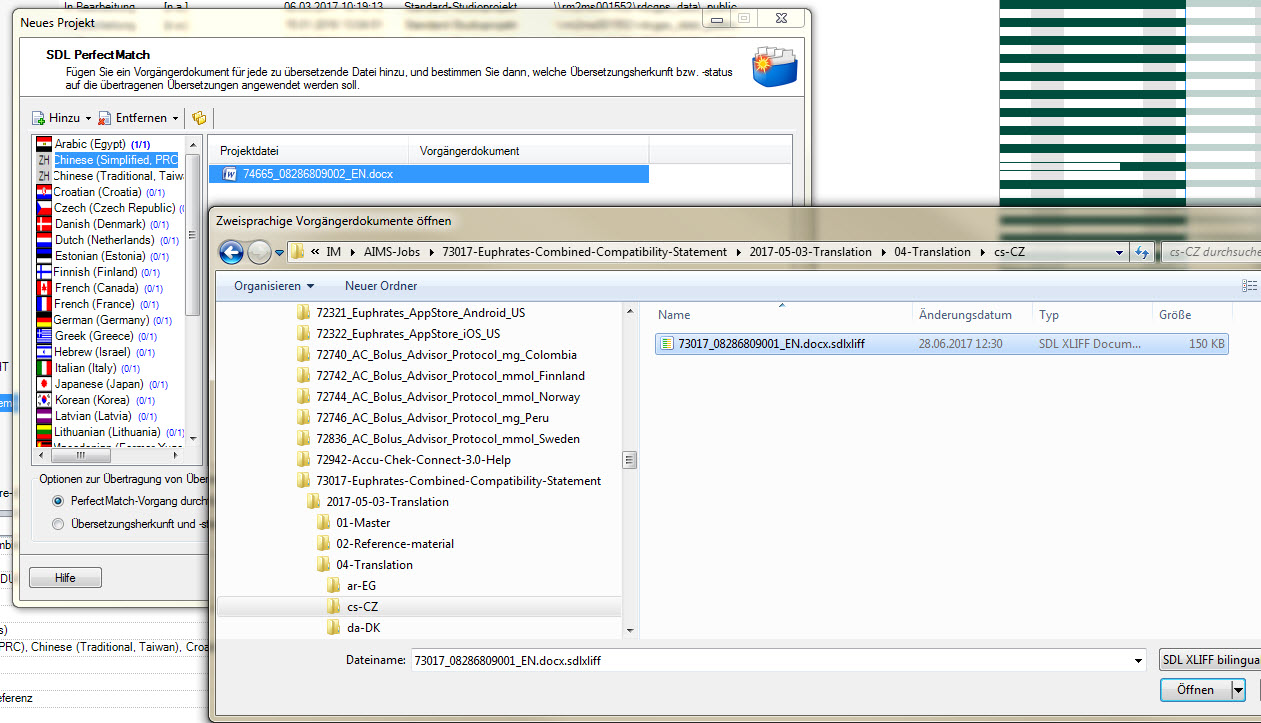Click the Größe column header
This screenshot has width=1261, height=723.
1190,315
